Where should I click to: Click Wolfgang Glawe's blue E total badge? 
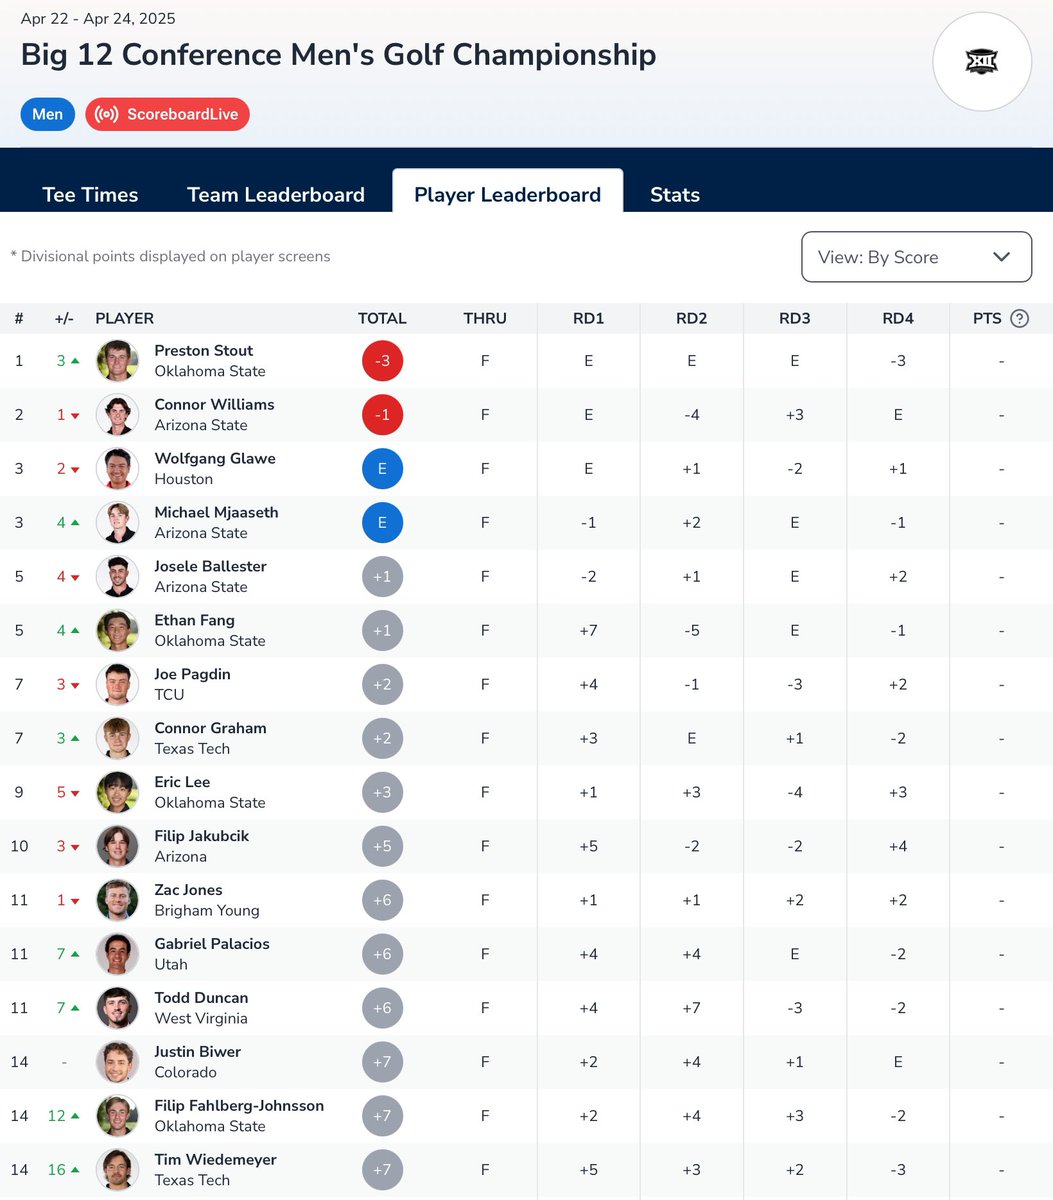[382, 469]
